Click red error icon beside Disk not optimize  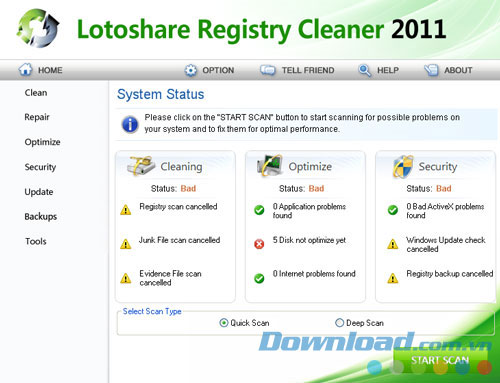tap(259, 244)
